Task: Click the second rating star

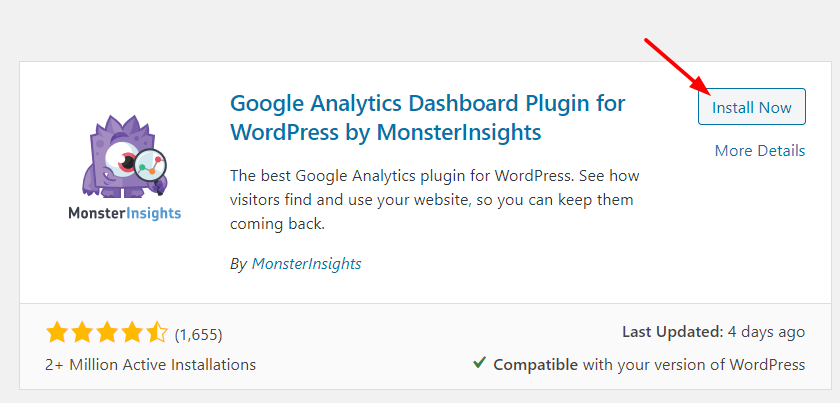Action: coord(81,333)
